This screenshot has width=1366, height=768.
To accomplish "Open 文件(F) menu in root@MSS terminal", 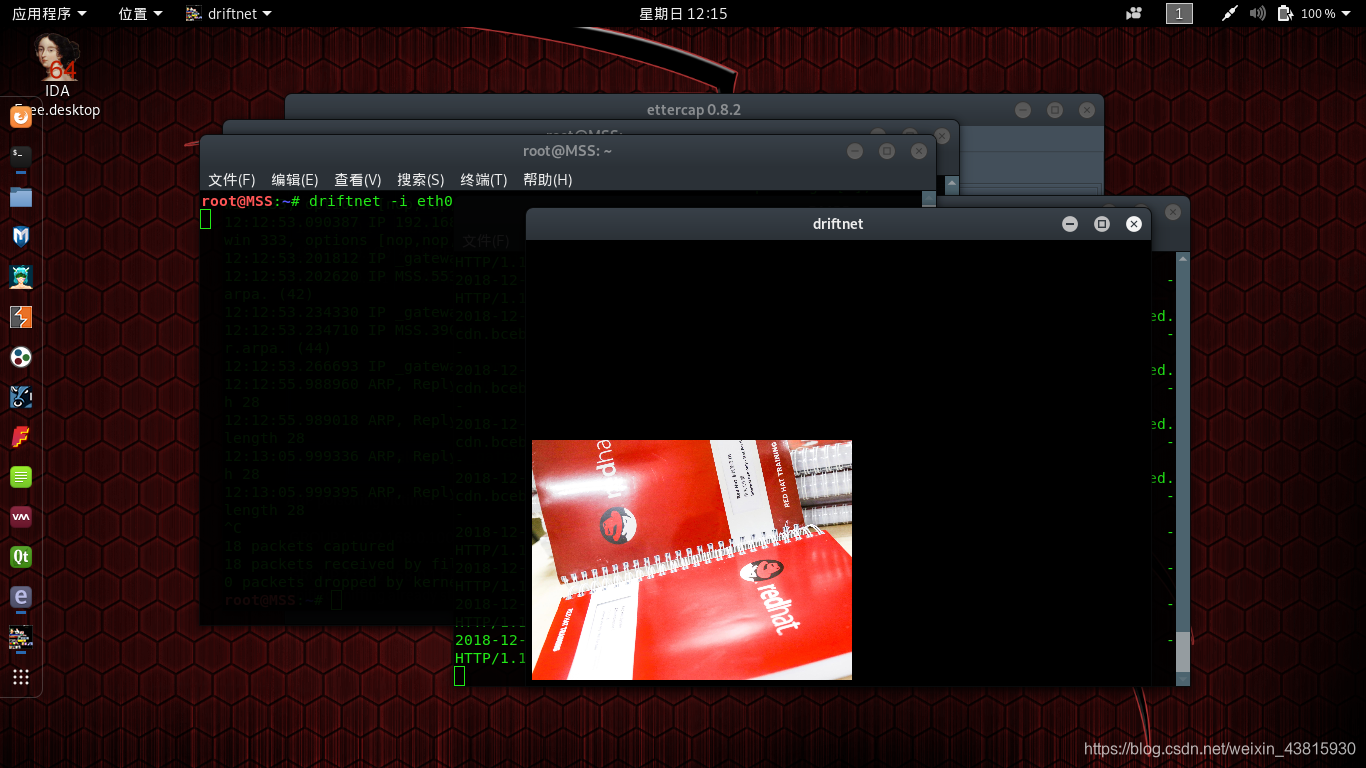I will point(231,180).
